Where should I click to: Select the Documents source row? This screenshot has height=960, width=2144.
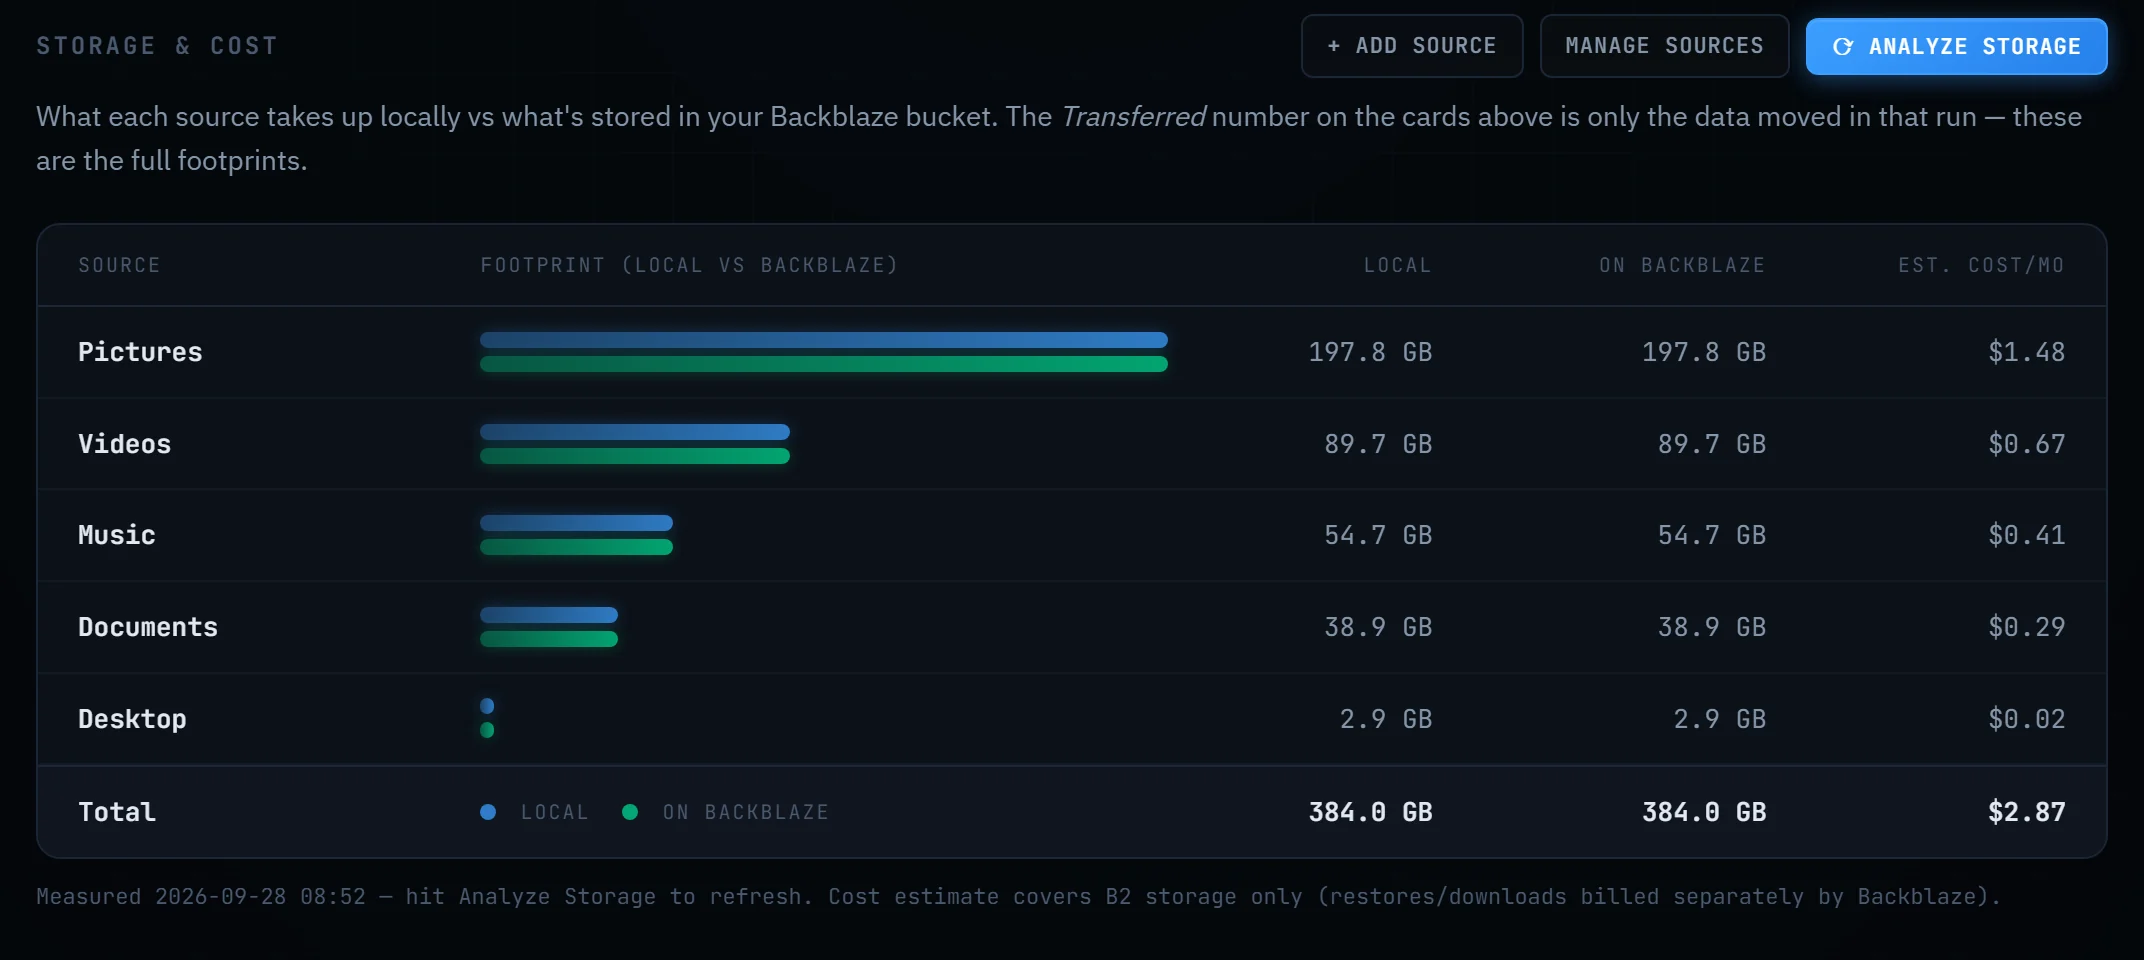pyautogui.click(x=1072, y=627)
